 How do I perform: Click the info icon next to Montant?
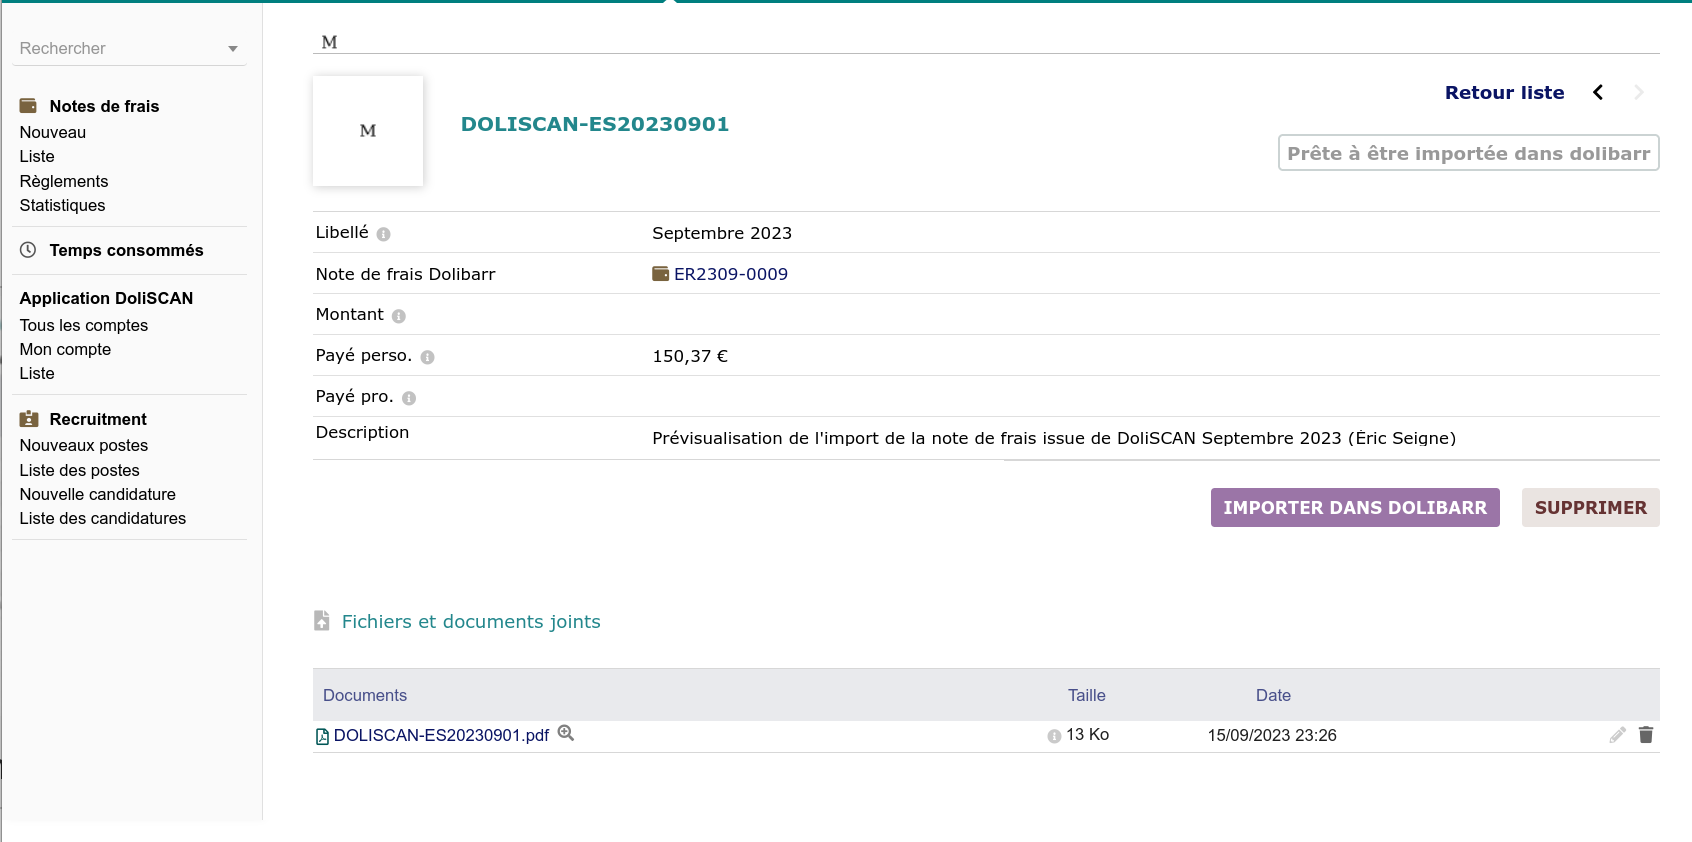pyautogui.click(x=398, y=316)
